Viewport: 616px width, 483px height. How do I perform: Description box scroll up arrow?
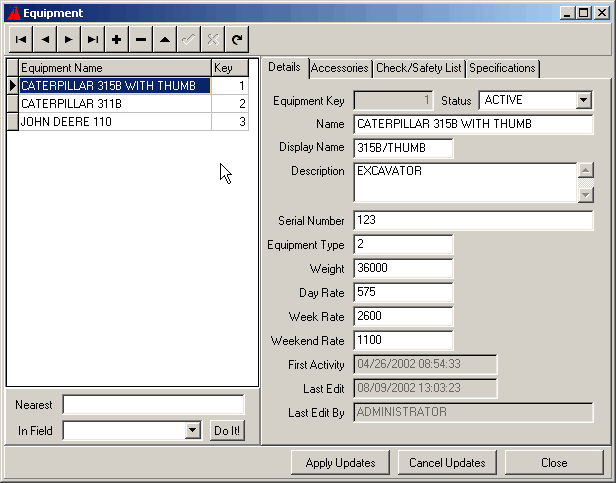[586, 171]
